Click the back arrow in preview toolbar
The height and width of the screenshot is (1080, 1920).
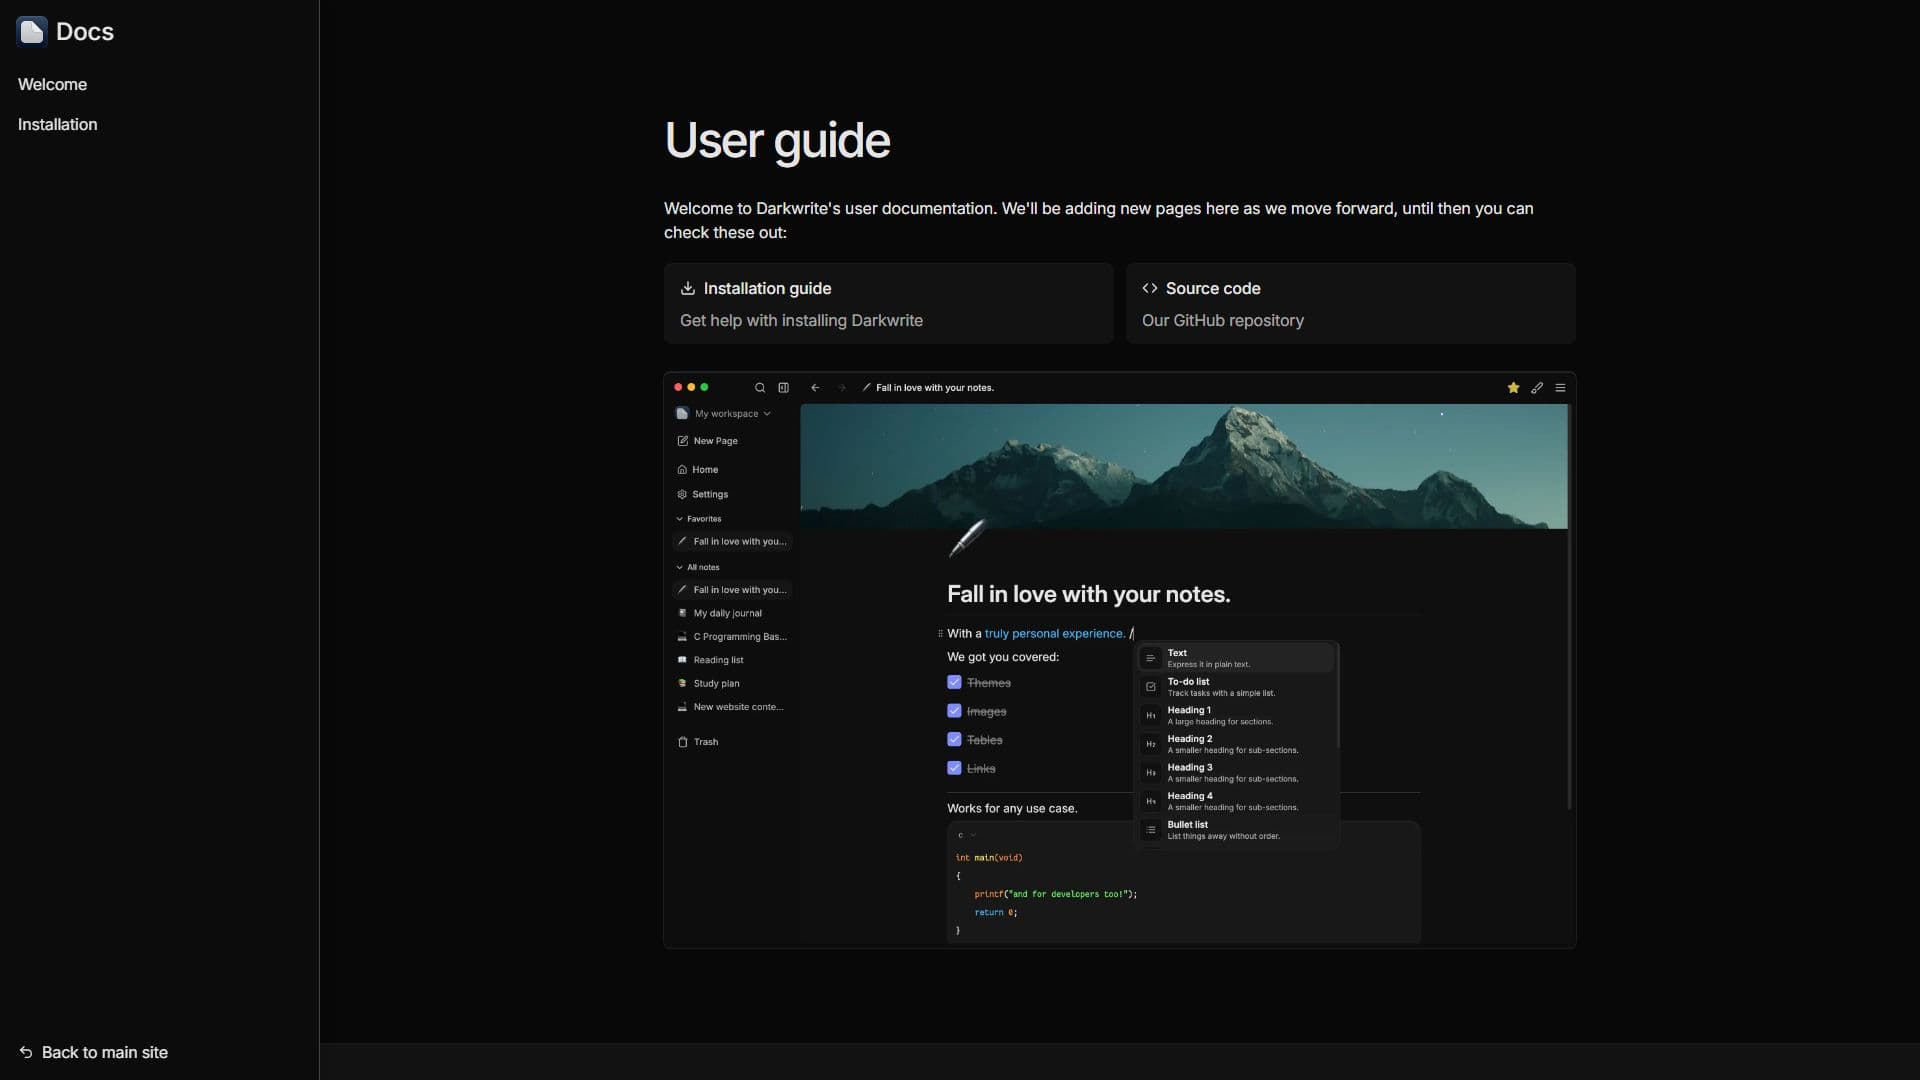click(815, 388)
